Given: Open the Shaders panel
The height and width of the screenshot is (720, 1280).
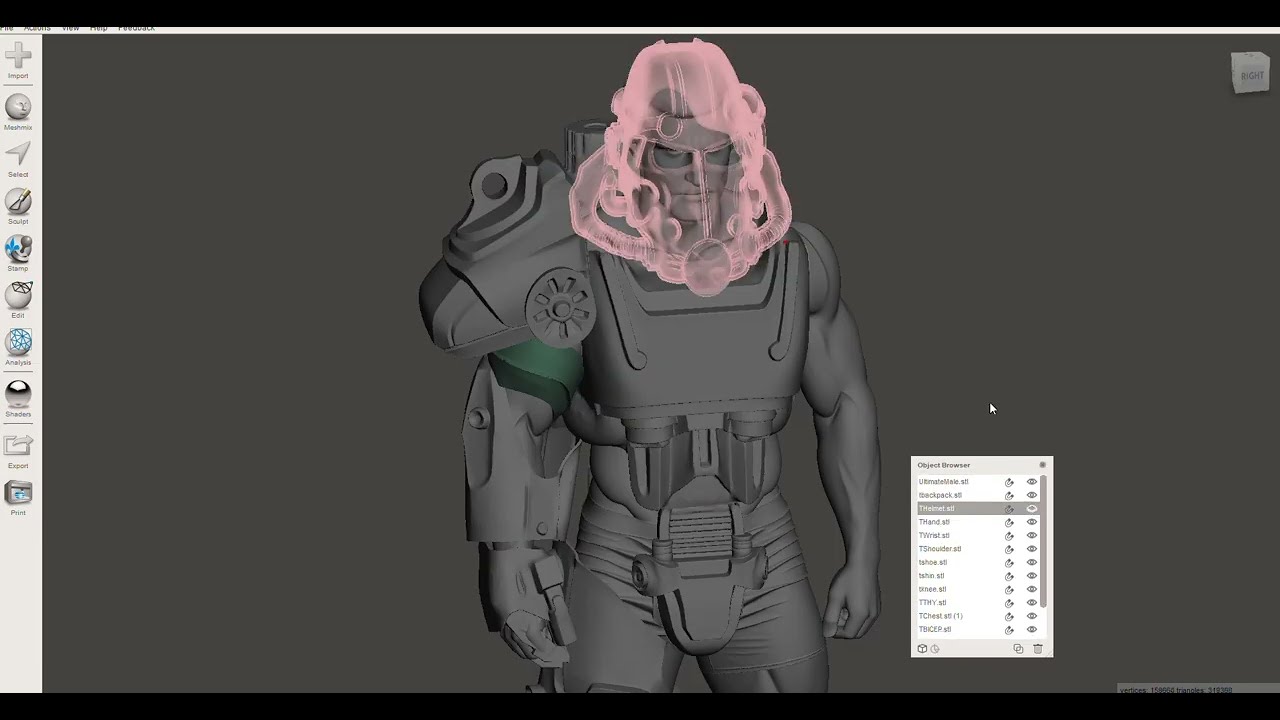Looking at the screenshot, I should [x=18, y=398].
